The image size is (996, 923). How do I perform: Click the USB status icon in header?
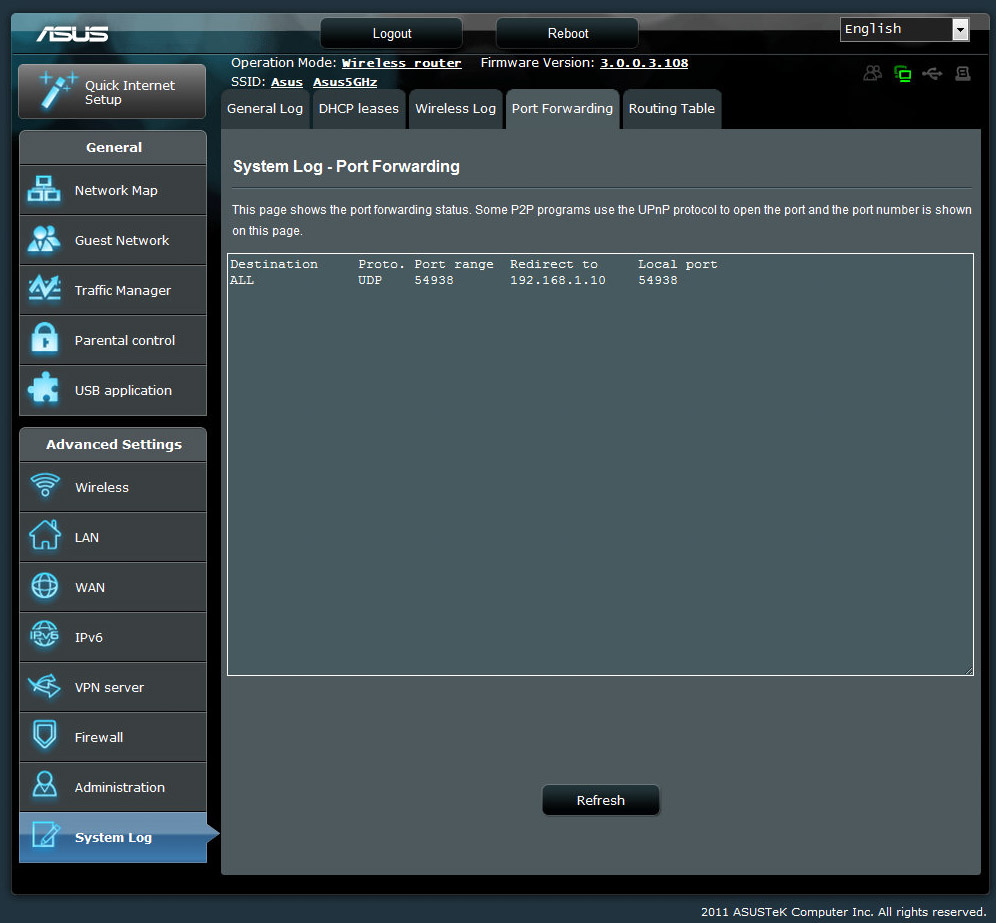[x=932, y=74]
